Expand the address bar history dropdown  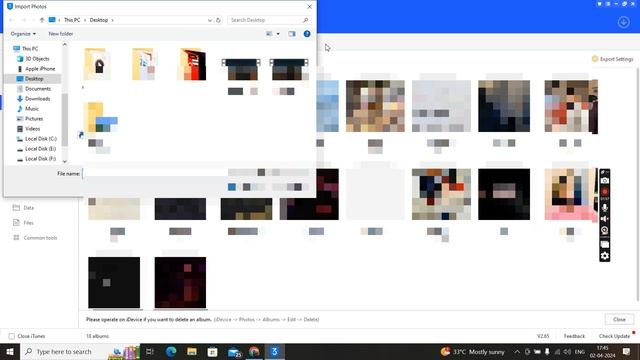(210, 20)
